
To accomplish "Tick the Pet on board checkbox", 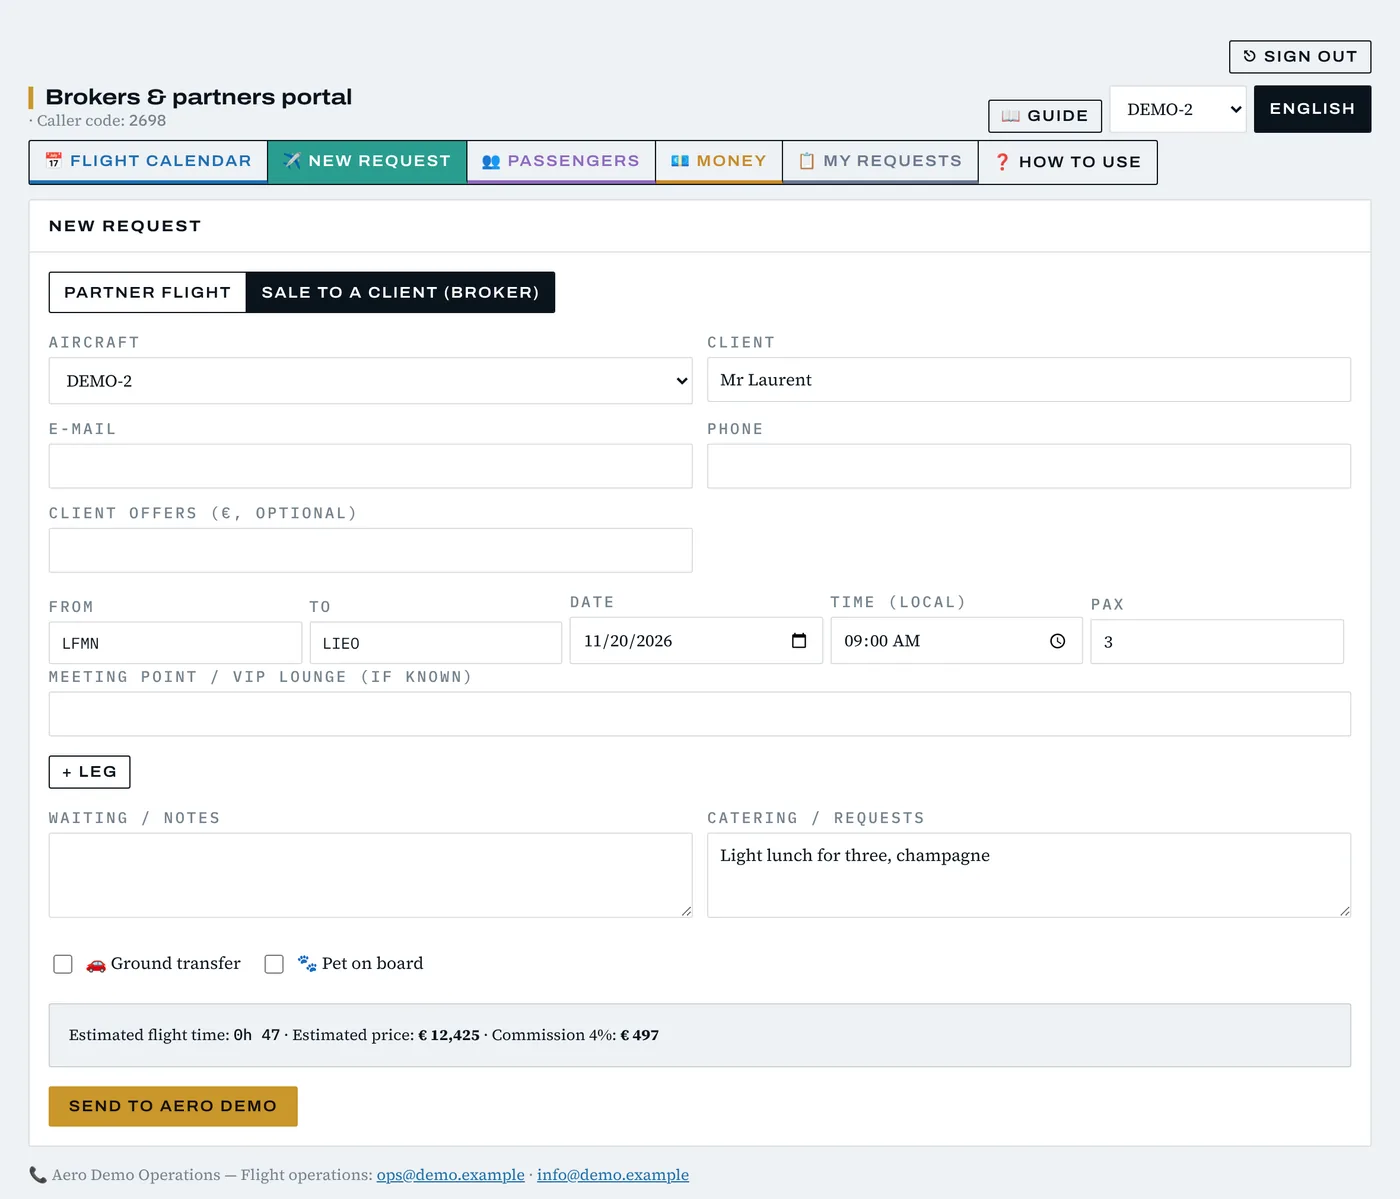I will pyautogui.click(x=274, y=964).
